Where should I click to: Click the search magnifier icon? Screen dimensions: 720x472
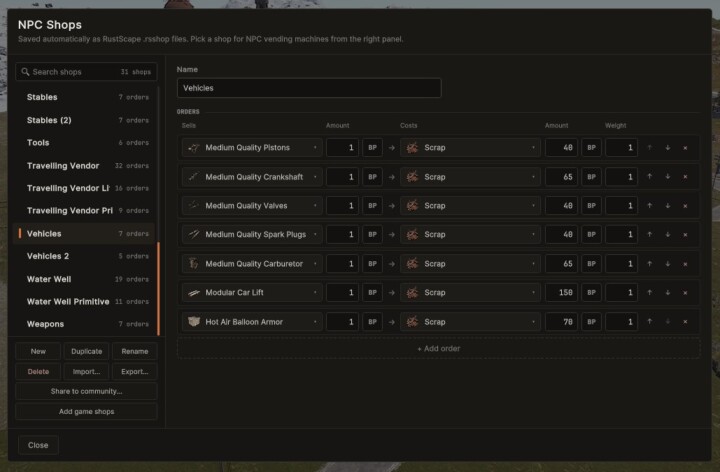tap(25, 72)
